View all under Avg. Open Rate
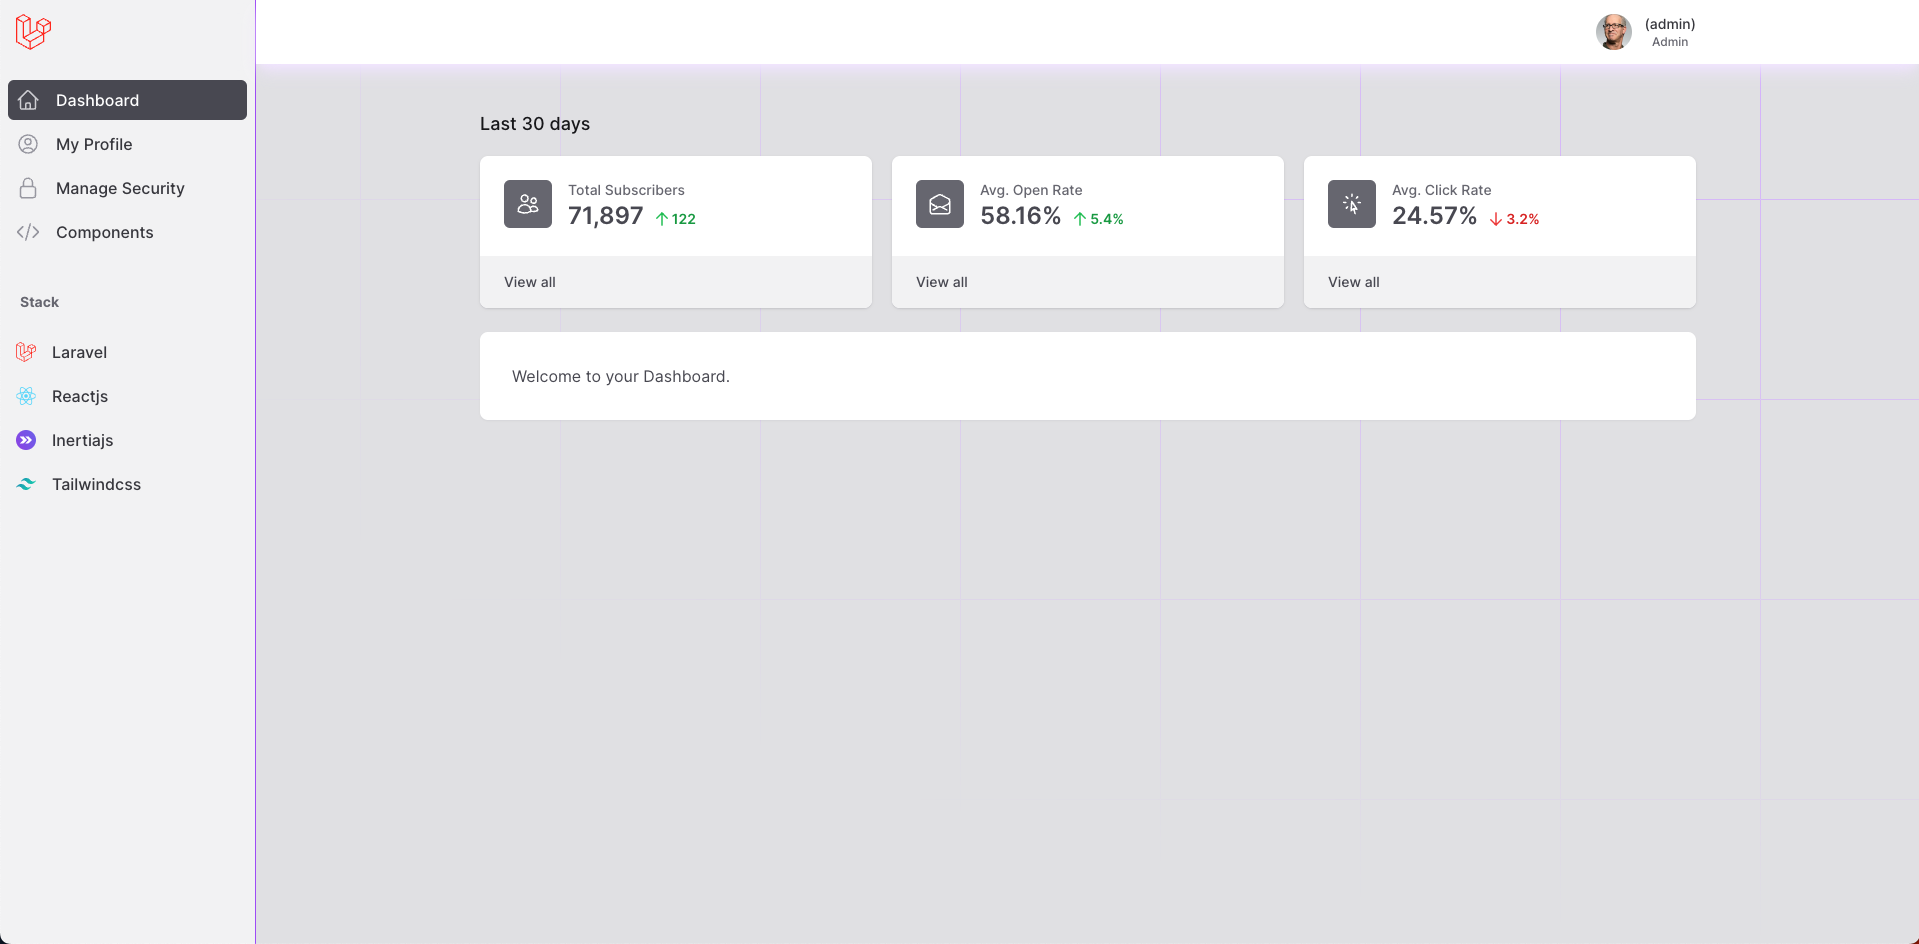The width and height of the screenshot is (1919, 944). coord(942,282)
